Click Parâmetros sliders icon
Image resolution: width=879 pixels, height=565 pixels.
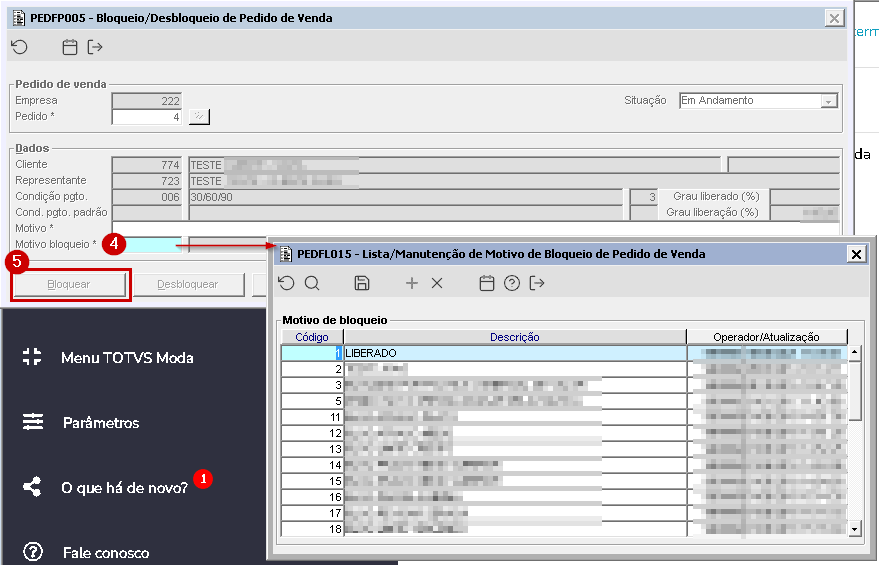click(x=33, y=422)
